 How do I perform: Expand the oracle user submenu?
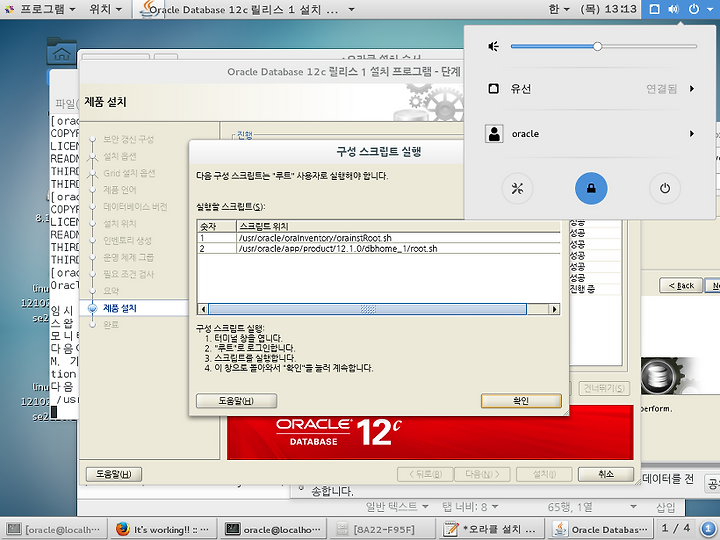pyautogui.click(x=692, y=134)
